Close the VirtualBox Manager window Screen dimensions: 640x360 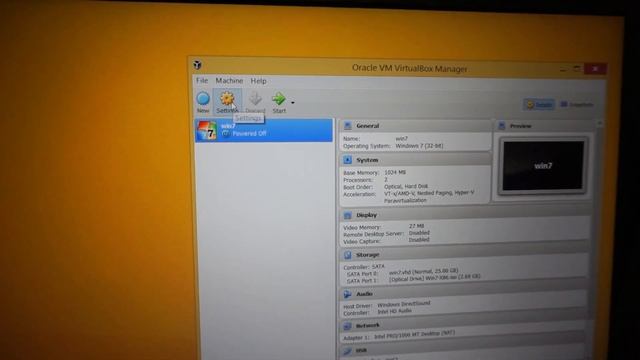coord(595,69)
